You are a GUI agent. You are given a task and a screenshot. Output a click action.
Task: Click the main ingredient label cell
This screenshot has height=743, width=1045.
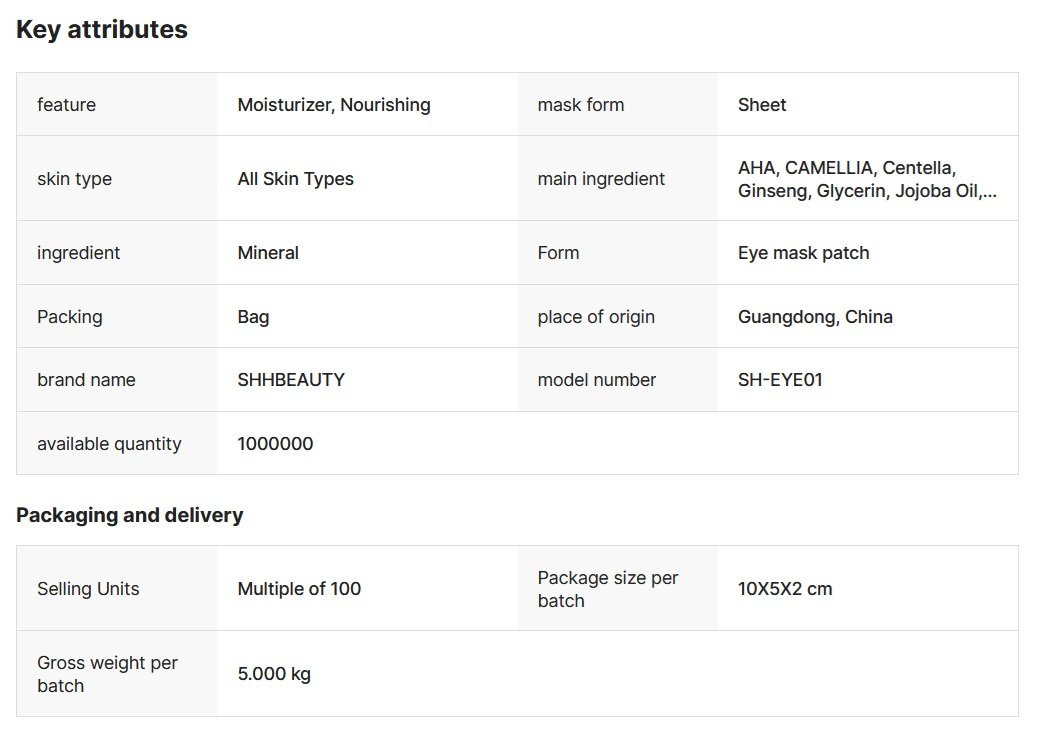click(601, 179)
